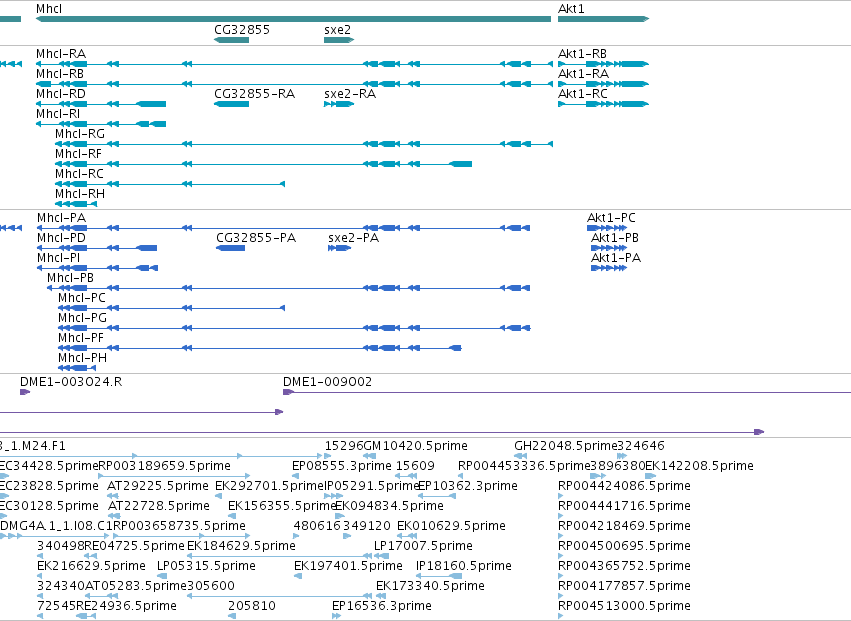Click the Akt1-RB transcript label

(x=582, y=53)
